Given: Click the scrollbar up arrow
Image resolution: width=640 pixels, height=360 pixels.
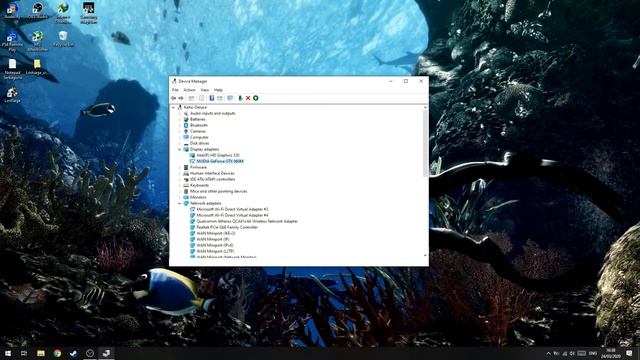Looking at the screenshot, I should pyautogui.click(x=425, y=107).
